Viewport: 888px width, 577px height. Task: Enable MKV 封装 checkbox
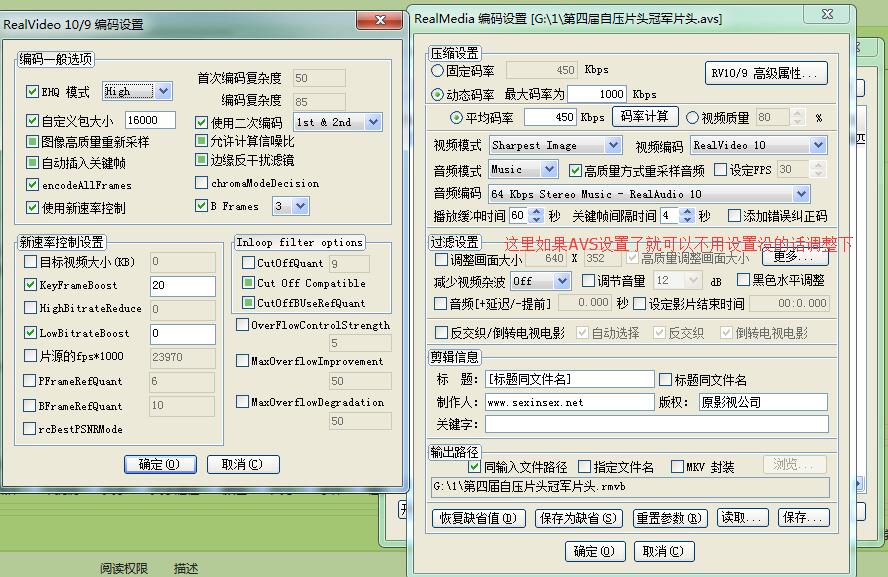(x=677, y=467)
